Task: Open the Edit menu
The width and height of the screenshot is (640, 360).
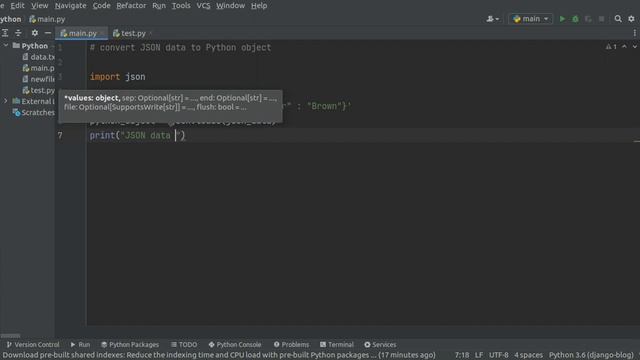Action: [17, 6]
